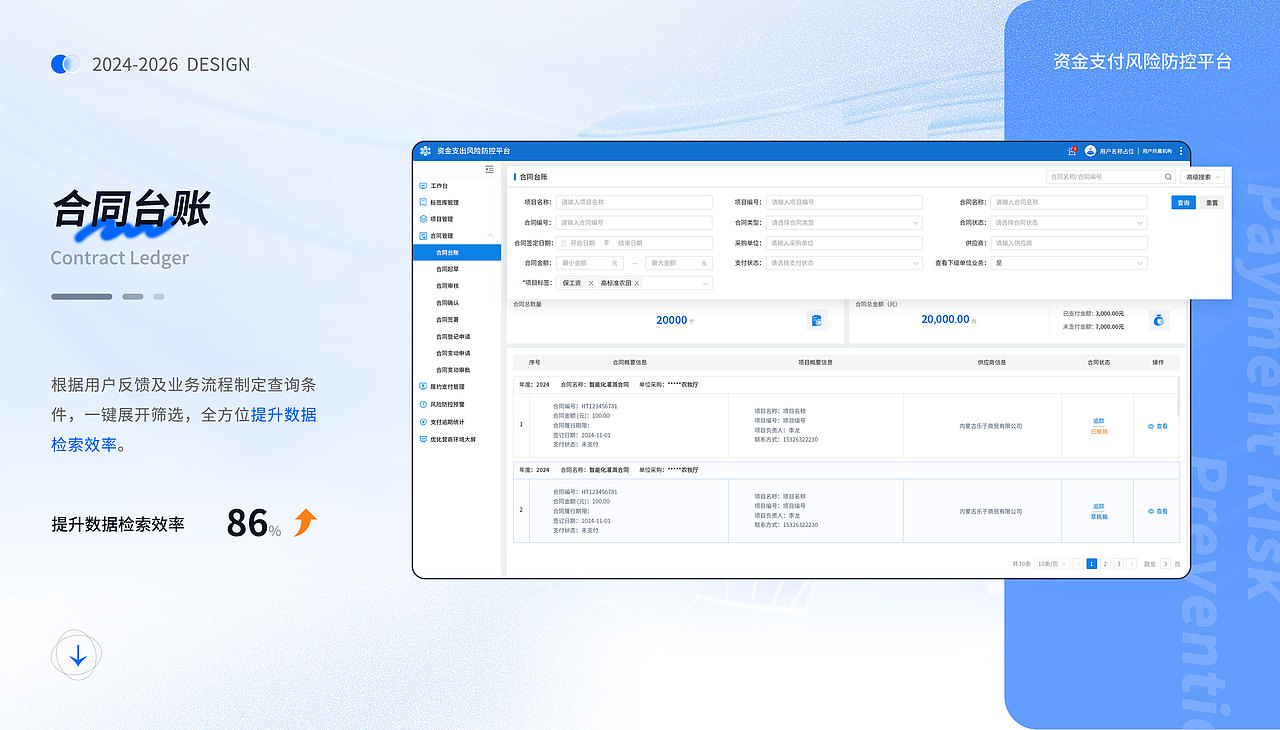Select page 2 in pagination

(1105, 564)
